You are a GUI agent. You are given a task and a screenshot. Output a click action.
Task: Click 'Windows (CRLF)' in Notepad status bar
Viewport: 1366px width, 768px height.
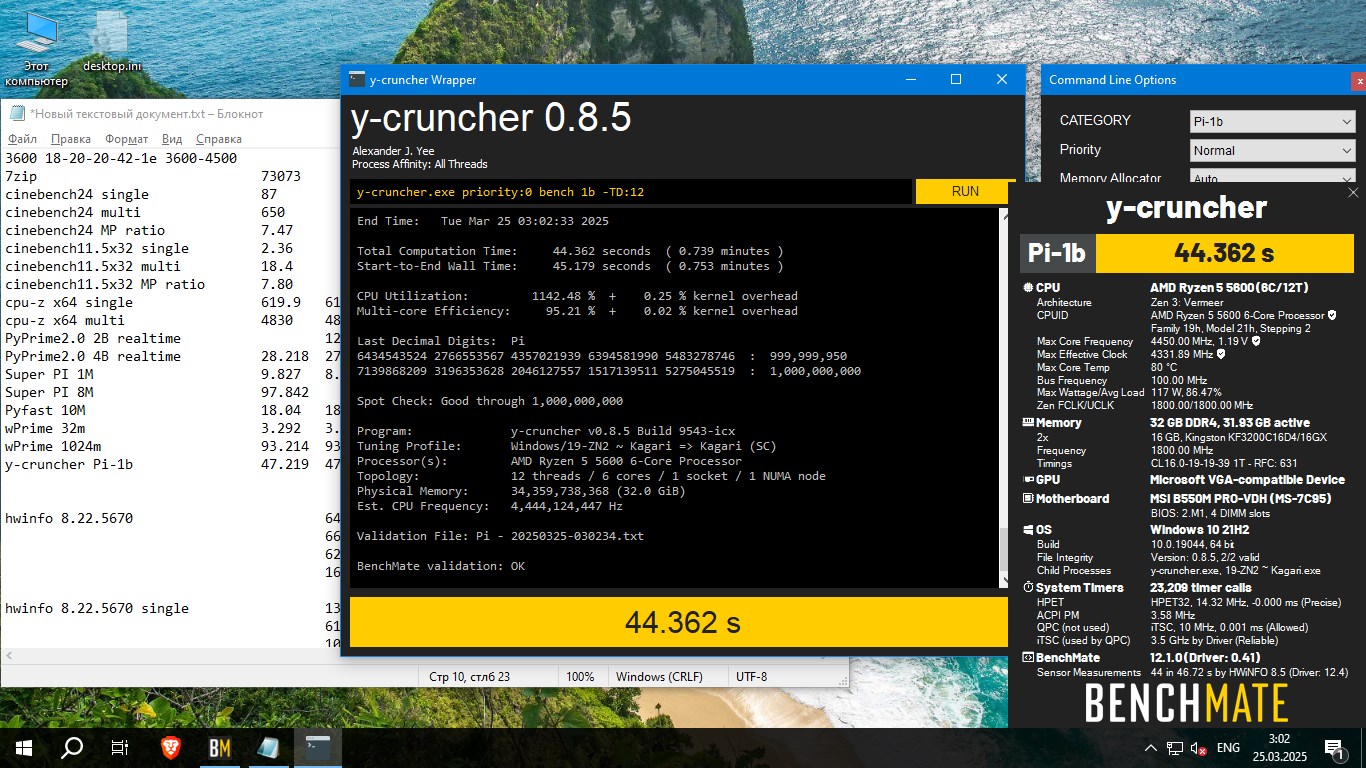(659, 676)
